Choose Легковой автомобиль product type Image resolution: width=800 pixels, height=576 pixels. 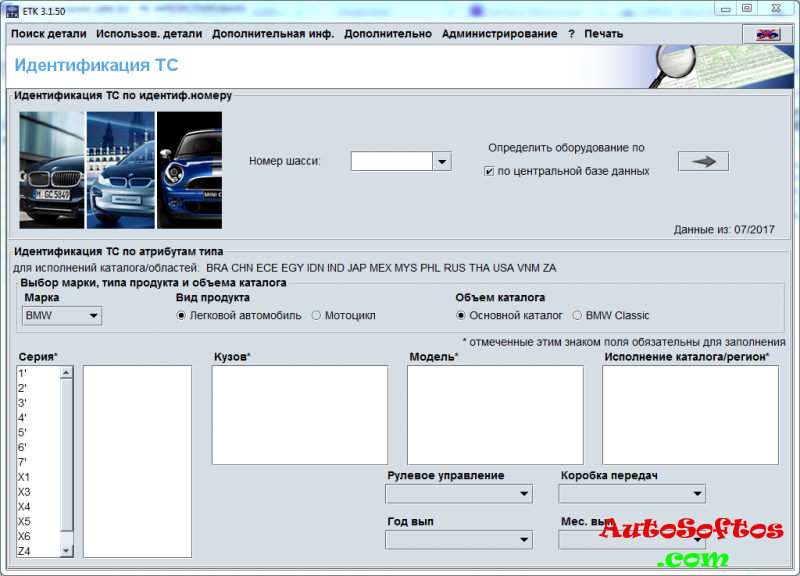pos(181,316)
